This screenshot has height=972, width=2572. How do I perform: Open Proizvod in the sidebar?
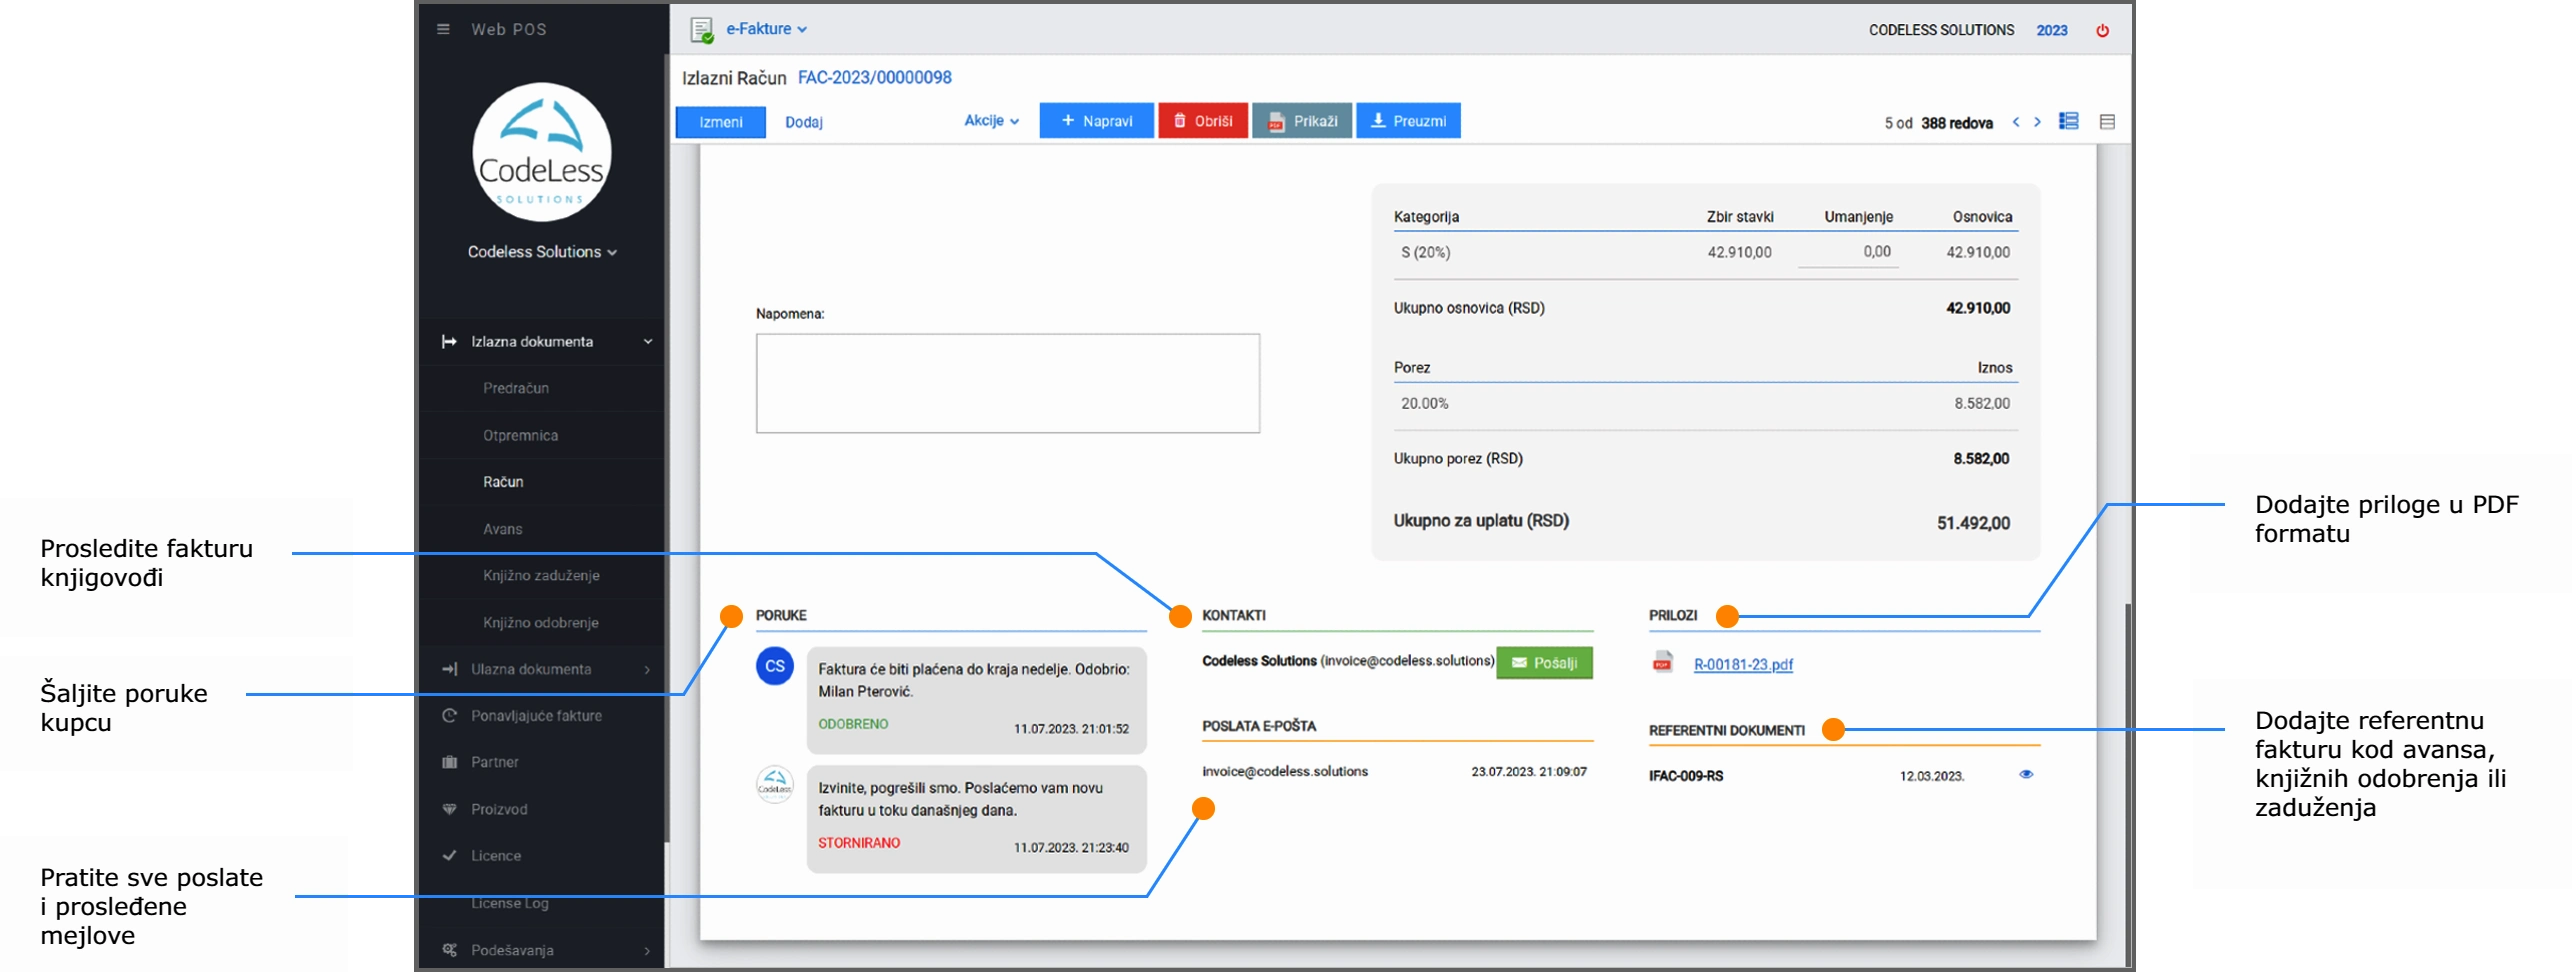point(499,809)
